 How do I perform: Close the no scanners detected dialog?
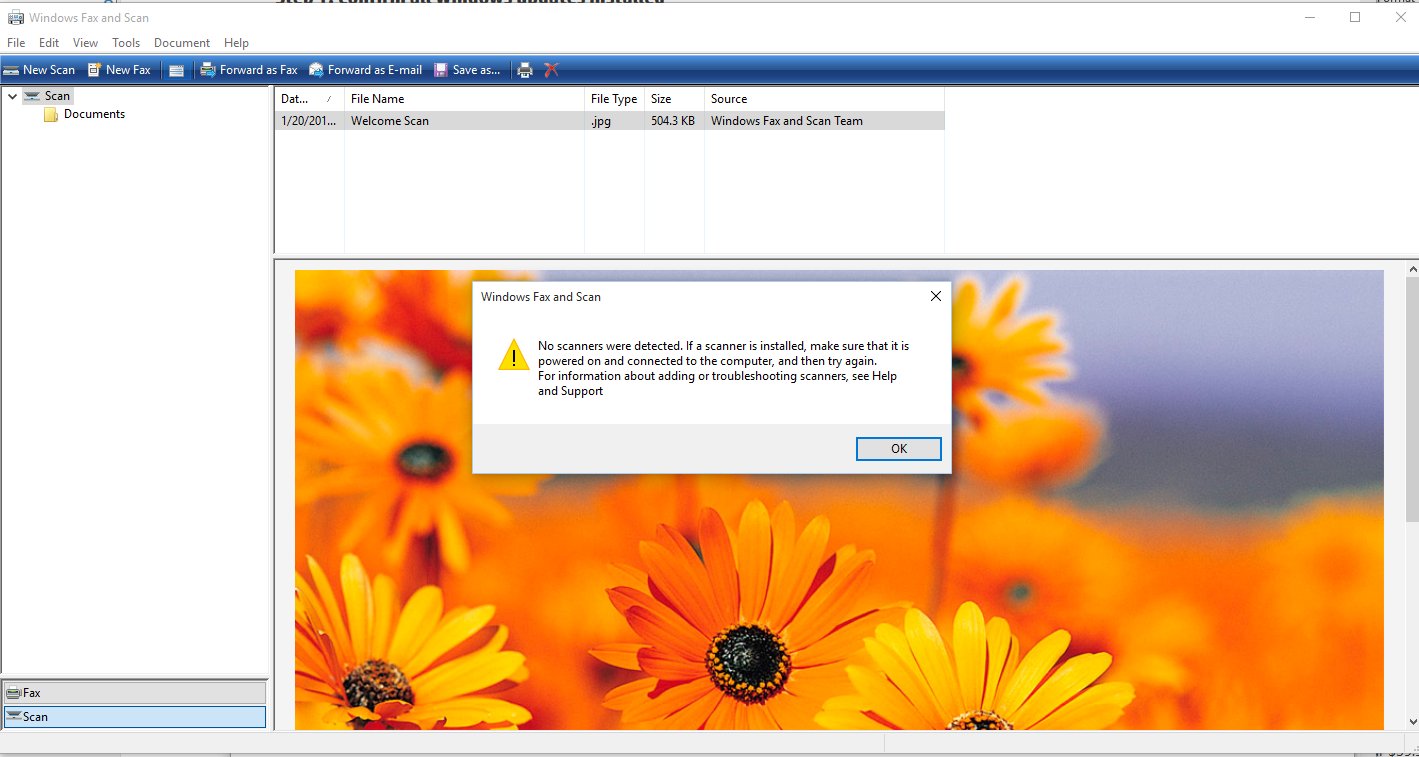click(x=898, y=449)
